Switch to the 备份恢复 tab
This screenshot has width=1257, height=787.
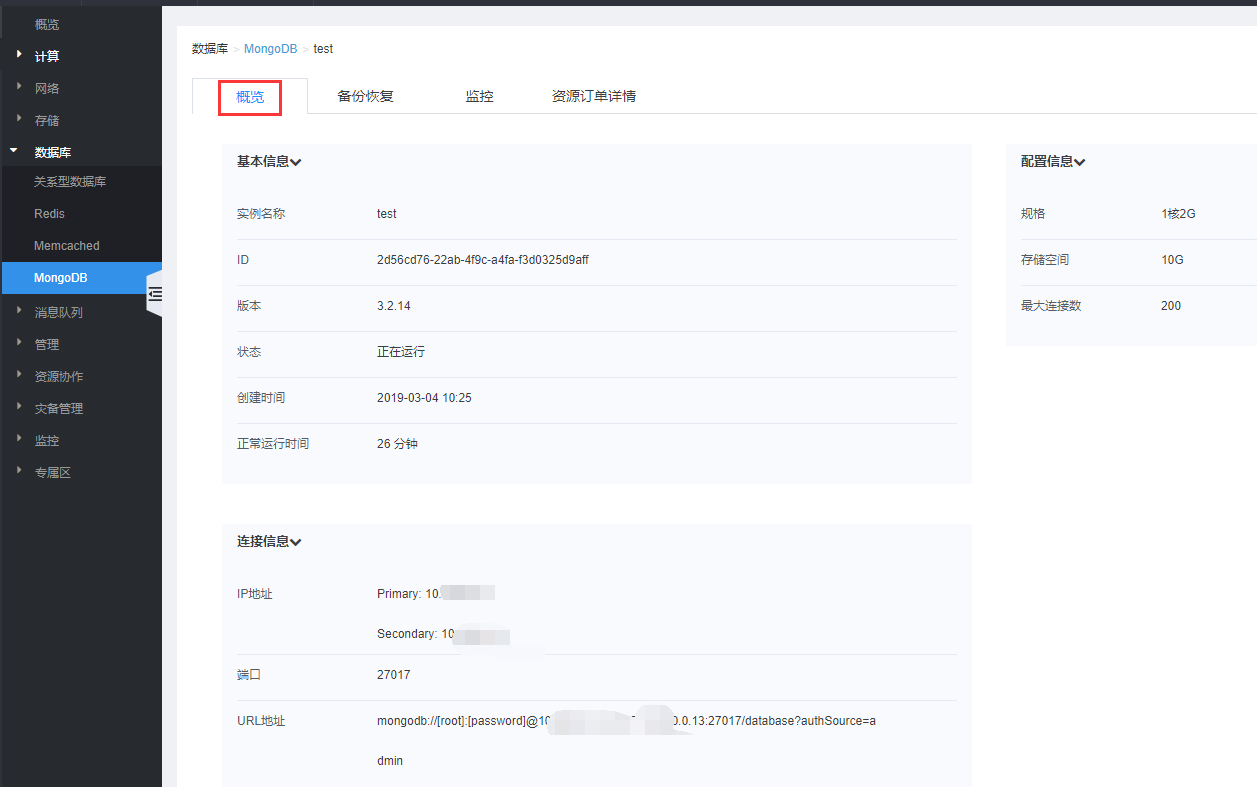tap(366, 97)
